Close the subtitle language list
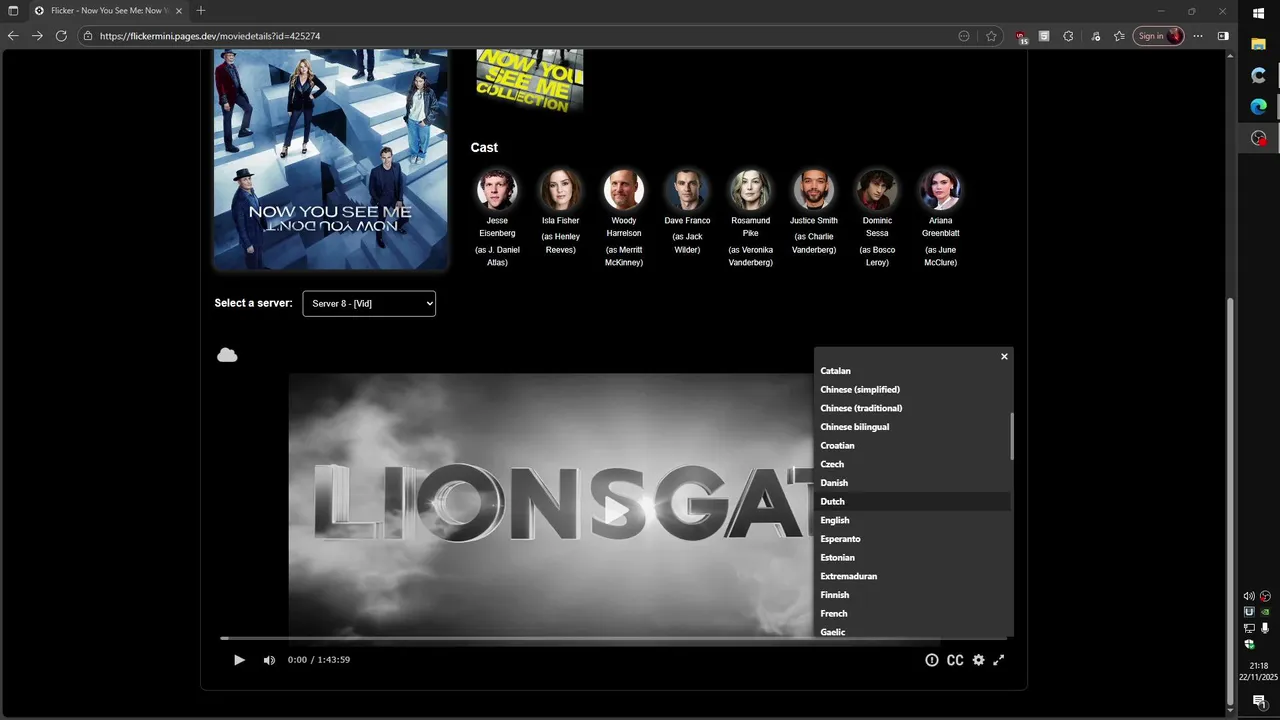Image resolution: width=1280 pixels, height=720 pixels. [1004, 356]
